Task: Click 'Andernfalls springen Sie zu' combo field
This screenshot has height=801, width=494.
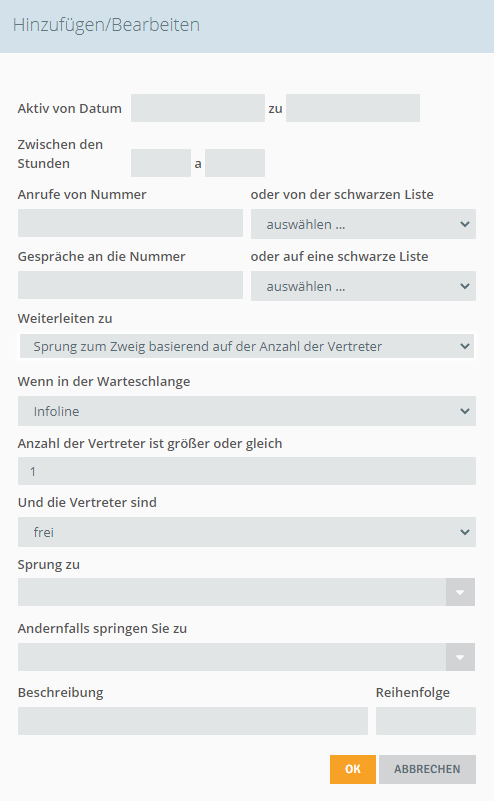Action: (232, 657)
